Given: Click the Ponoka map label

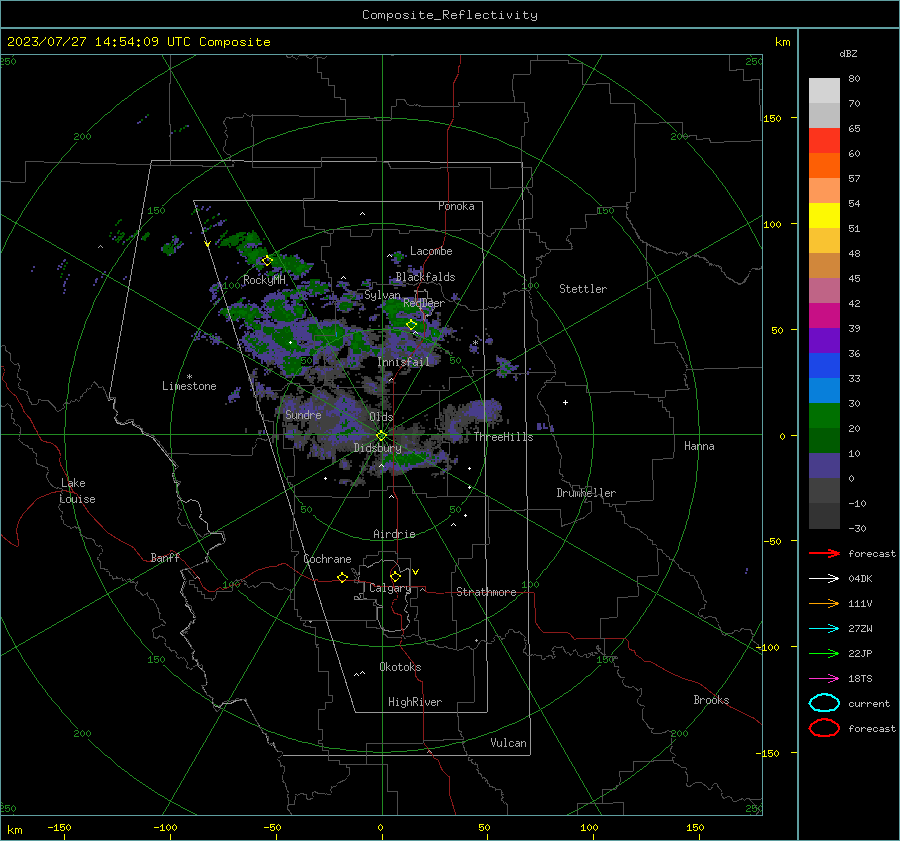Looking at the screenshot, I should (456, 206).
